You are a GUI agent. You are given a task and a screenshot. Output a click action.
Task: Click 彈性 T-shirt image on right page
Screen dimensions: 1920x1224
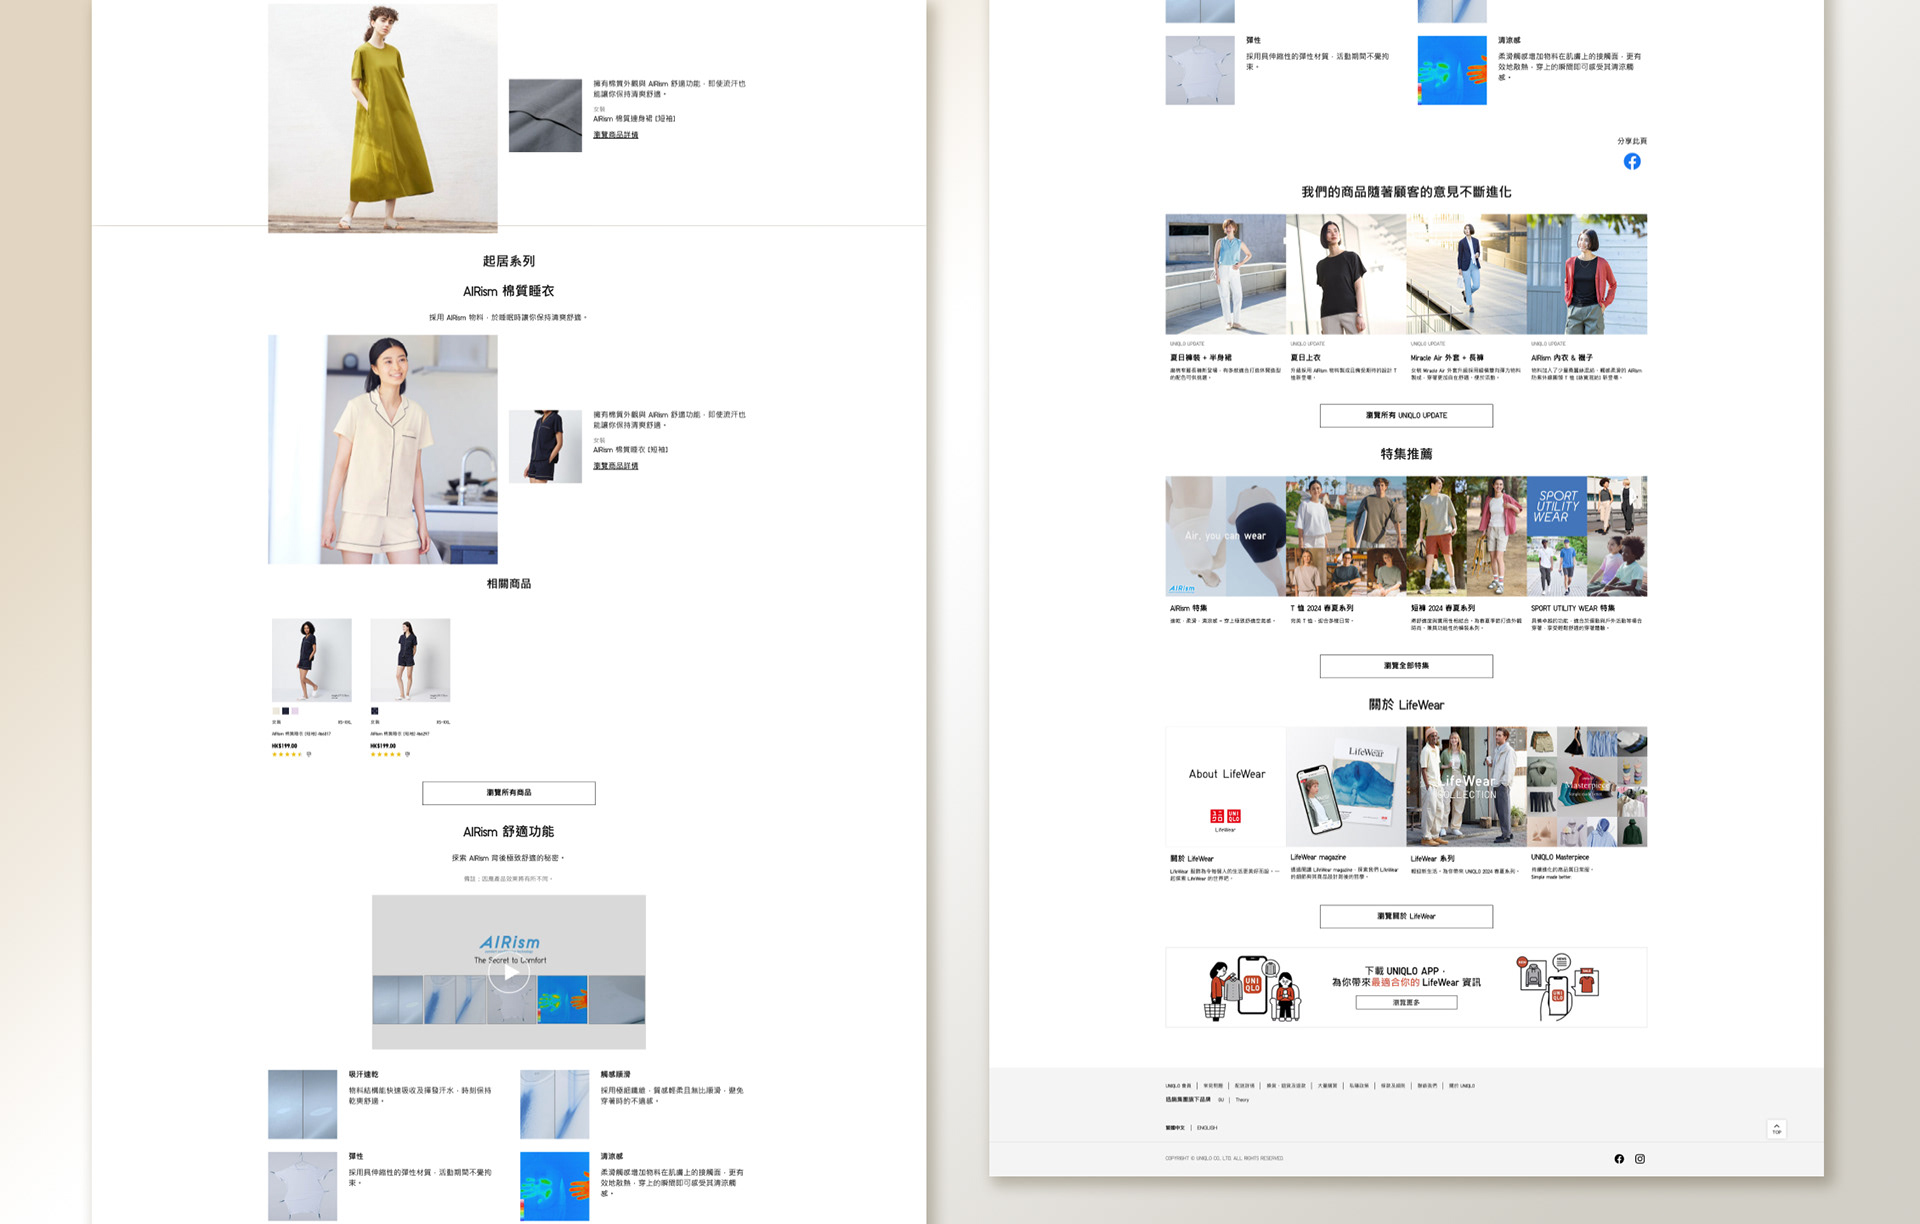pos(1200,70)
